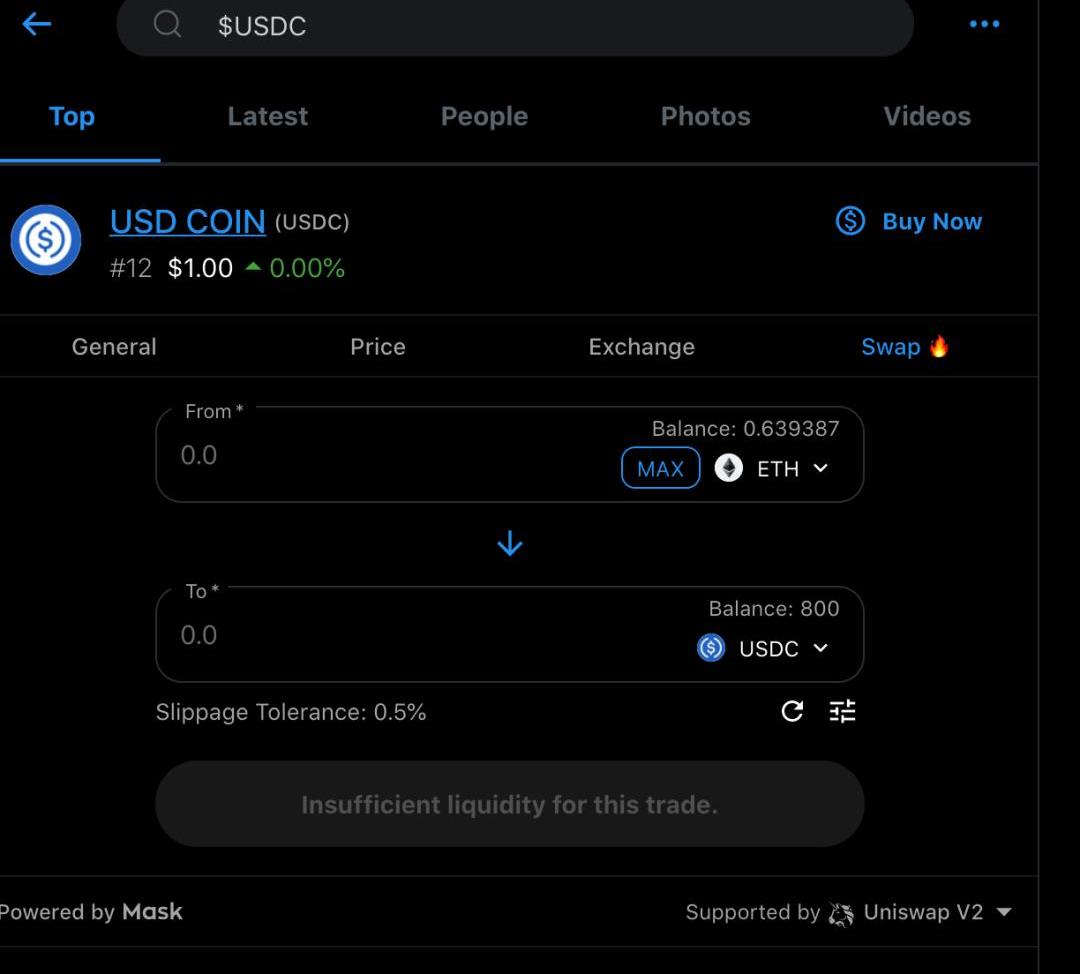This screenshot has width=1080, height=974.
Task: Open slippage settings sliders icon
Action: (843, 711)
